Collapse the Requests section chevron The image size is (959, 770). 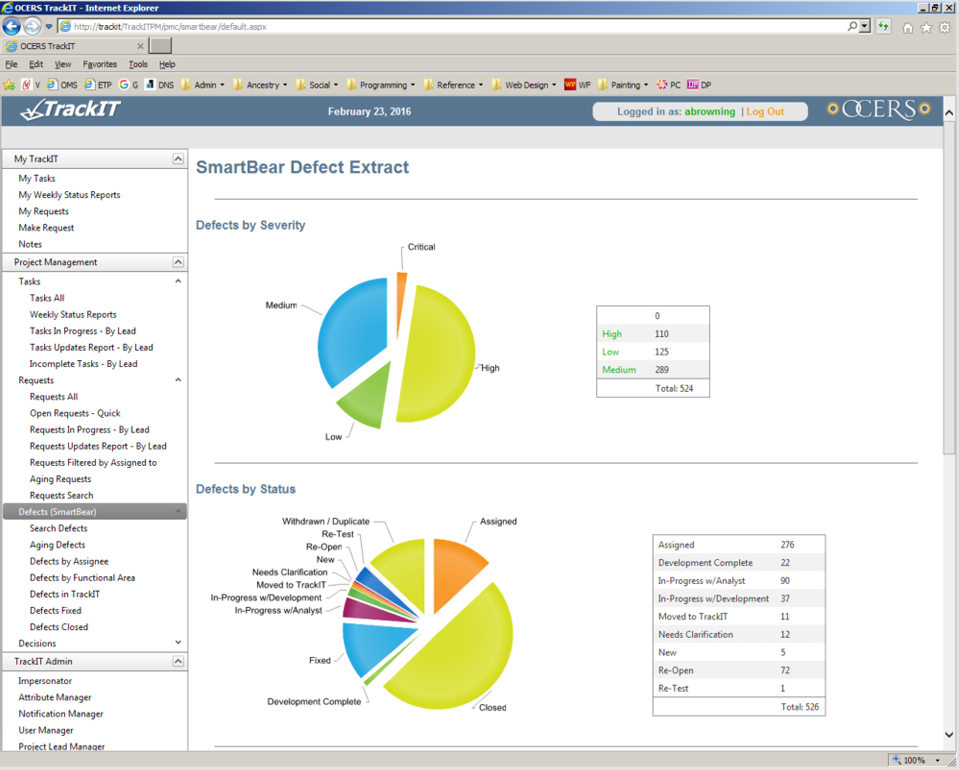click(x=178, y=380)
